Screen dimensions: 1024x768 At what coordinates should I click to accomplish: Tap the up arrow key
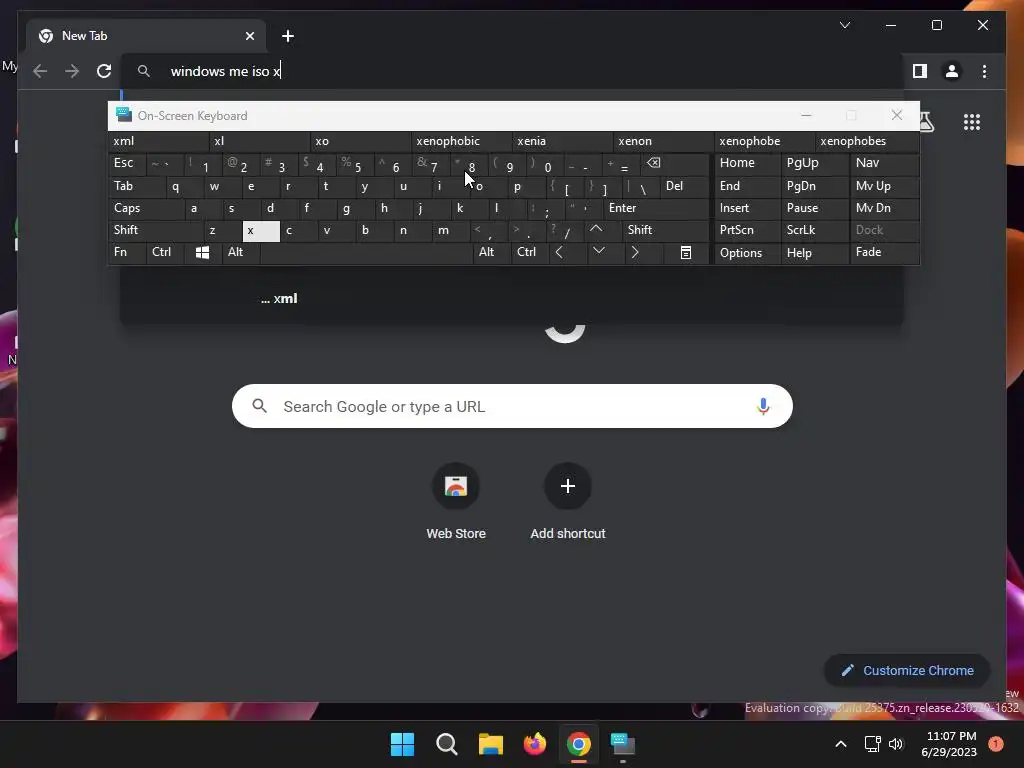point(596,230)
